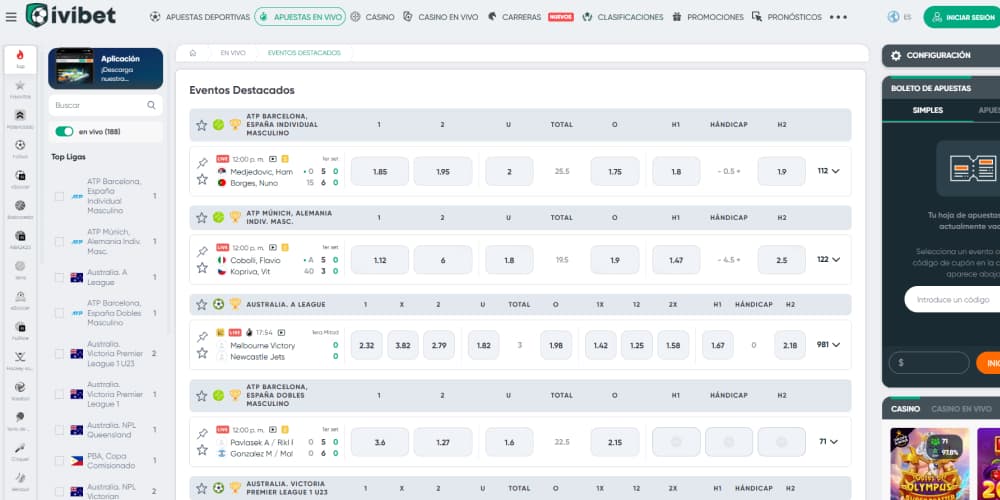Click the search magnifier icon
Image resolution: width=1000 pixels, height=500 pixels.
151,105
